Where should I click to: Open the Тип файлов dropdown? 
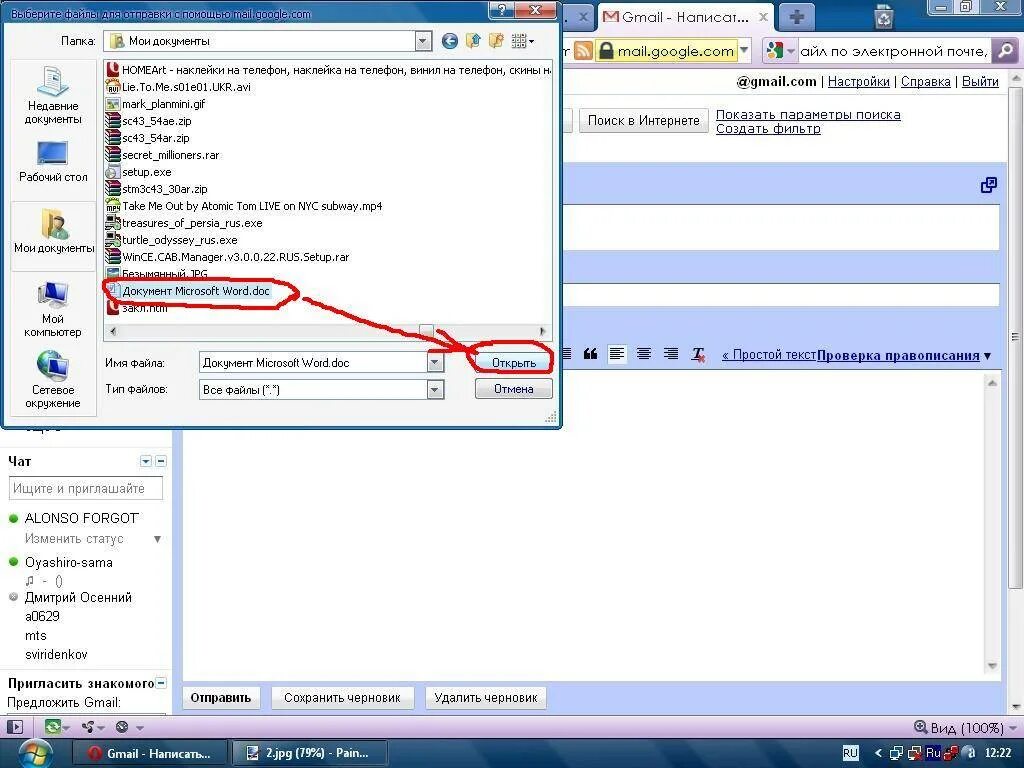point(435,390)
